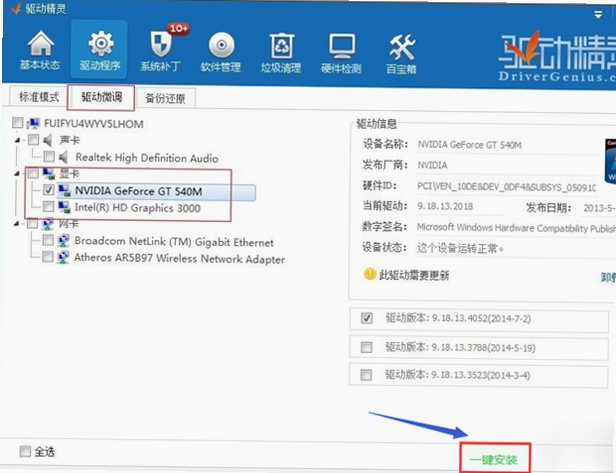616x473 pixels.
Task: Select Atheros AR5B97 Wireless Network Adapter row
Action: (180, 258)
